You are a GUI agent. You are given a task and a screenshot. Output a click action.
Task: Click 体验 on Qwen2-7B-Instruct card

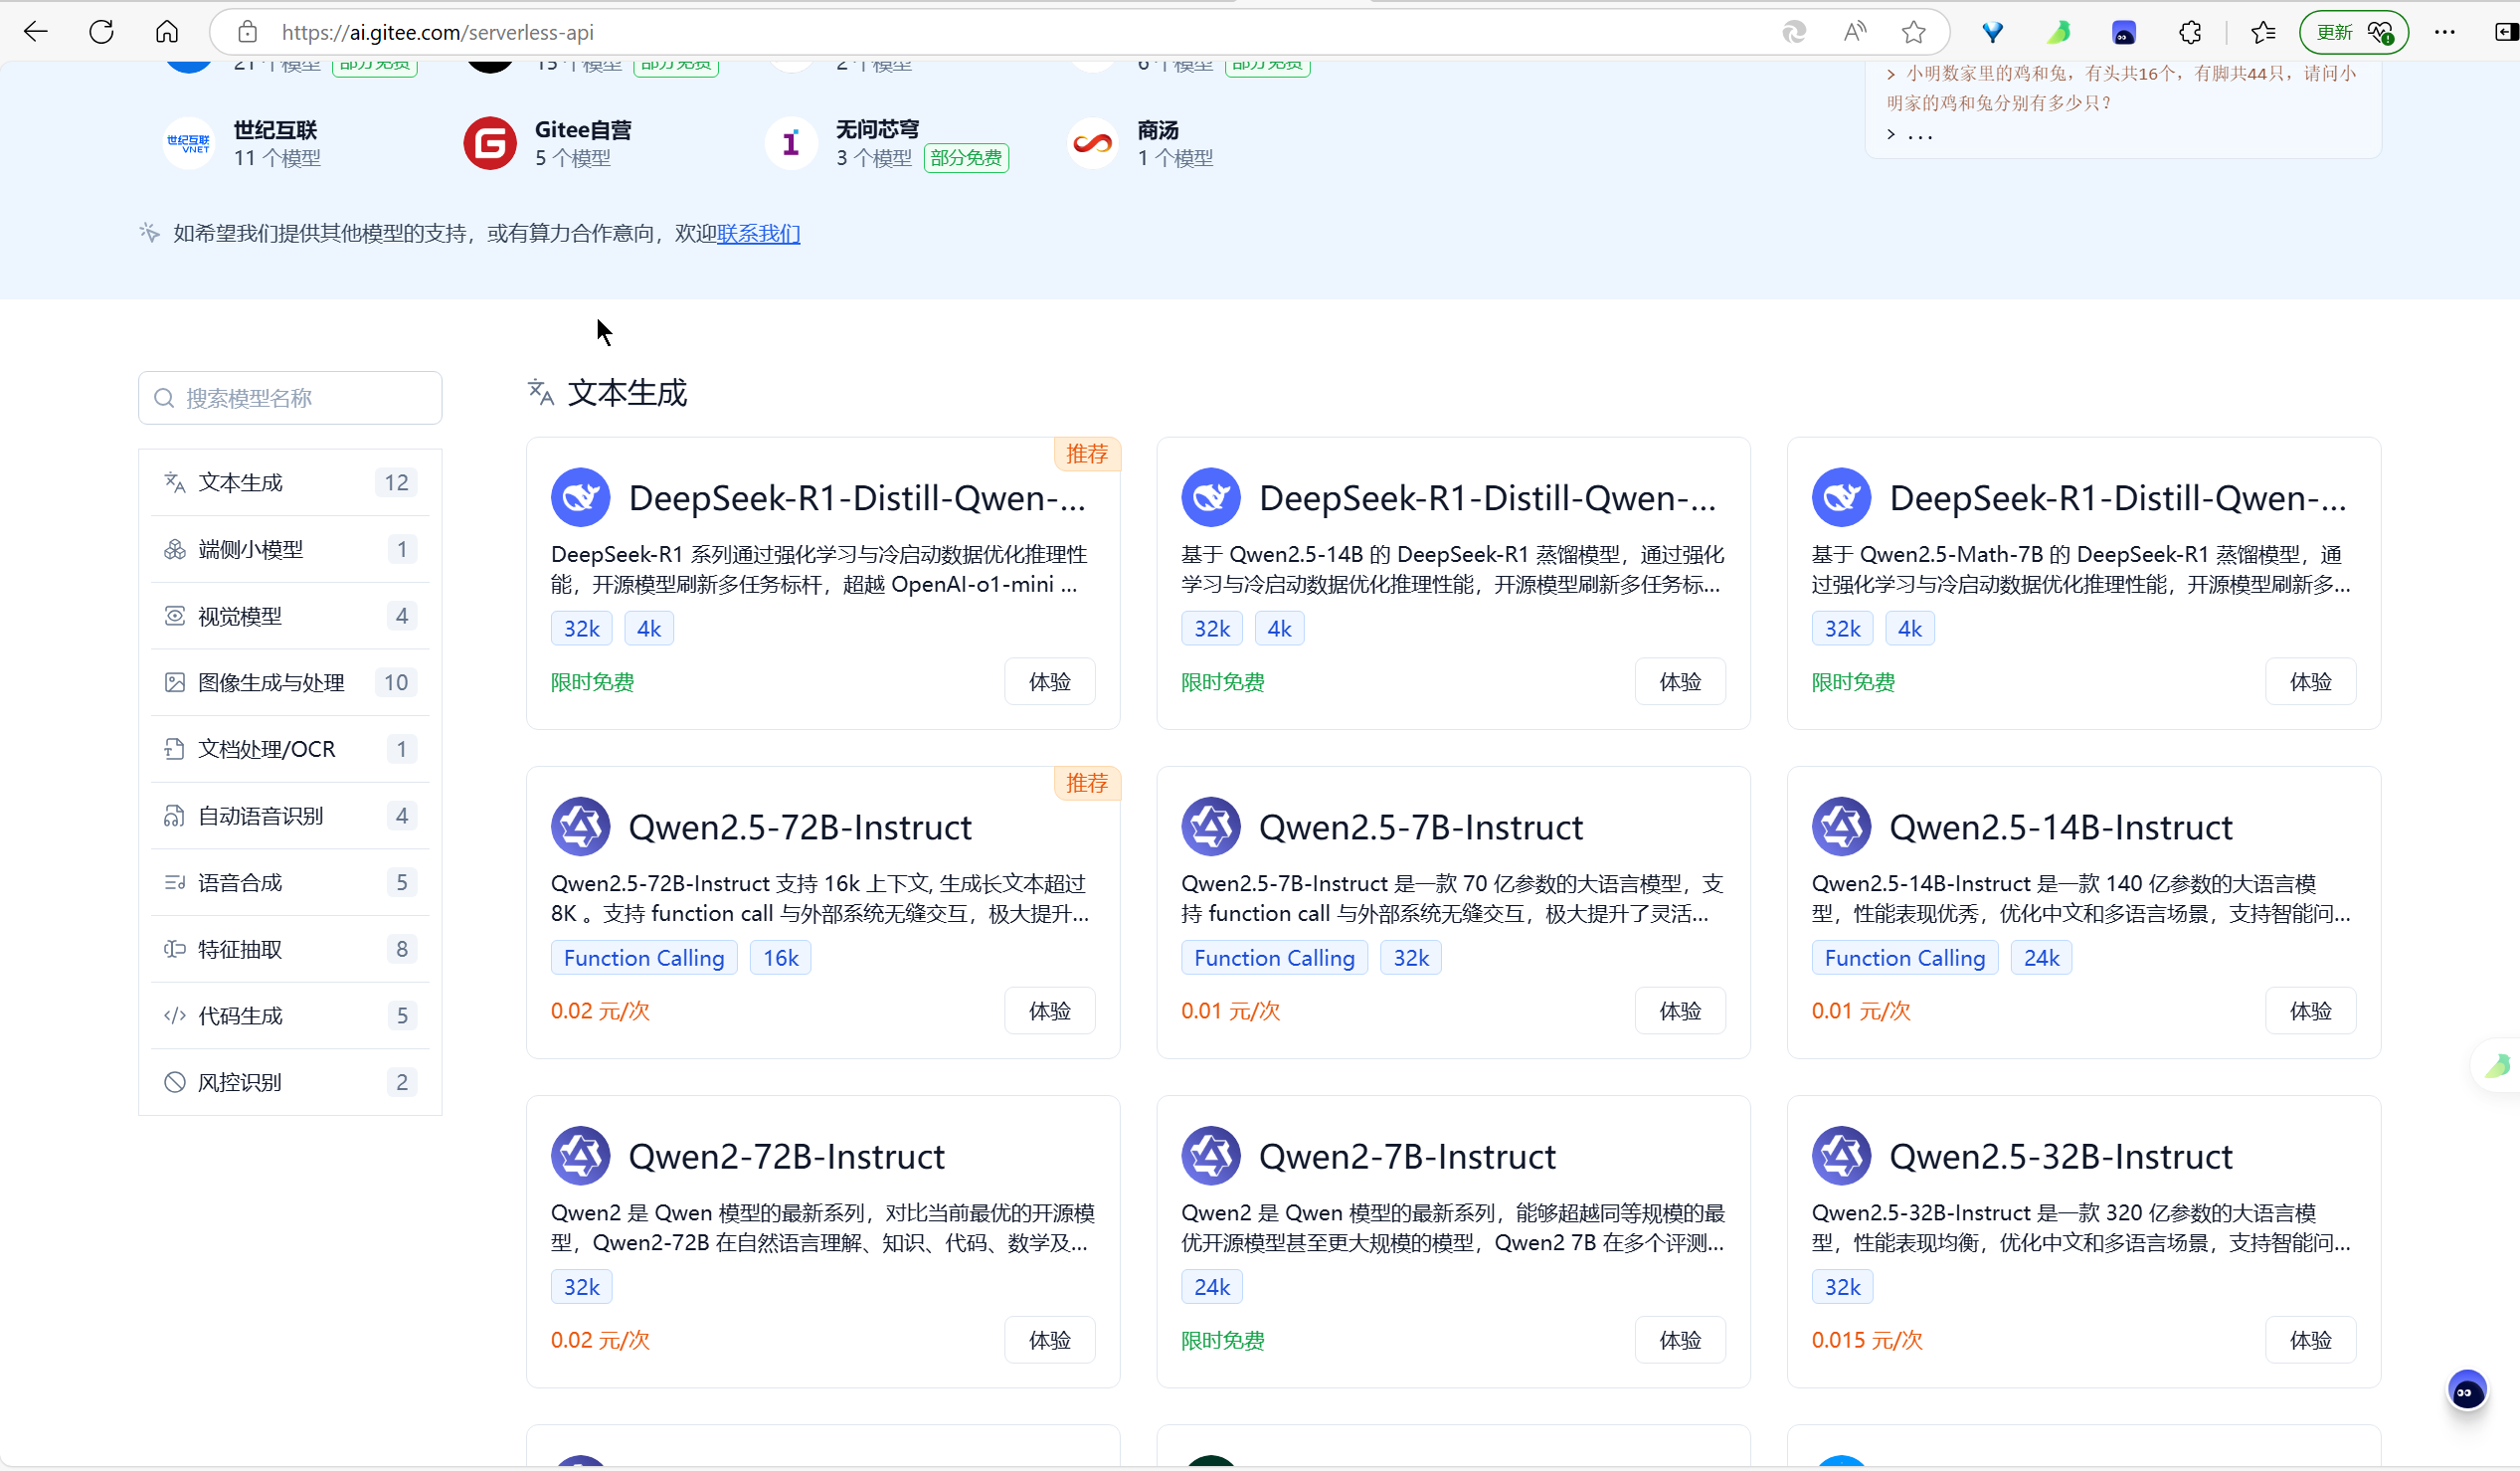click(x=1679, y=1340)
